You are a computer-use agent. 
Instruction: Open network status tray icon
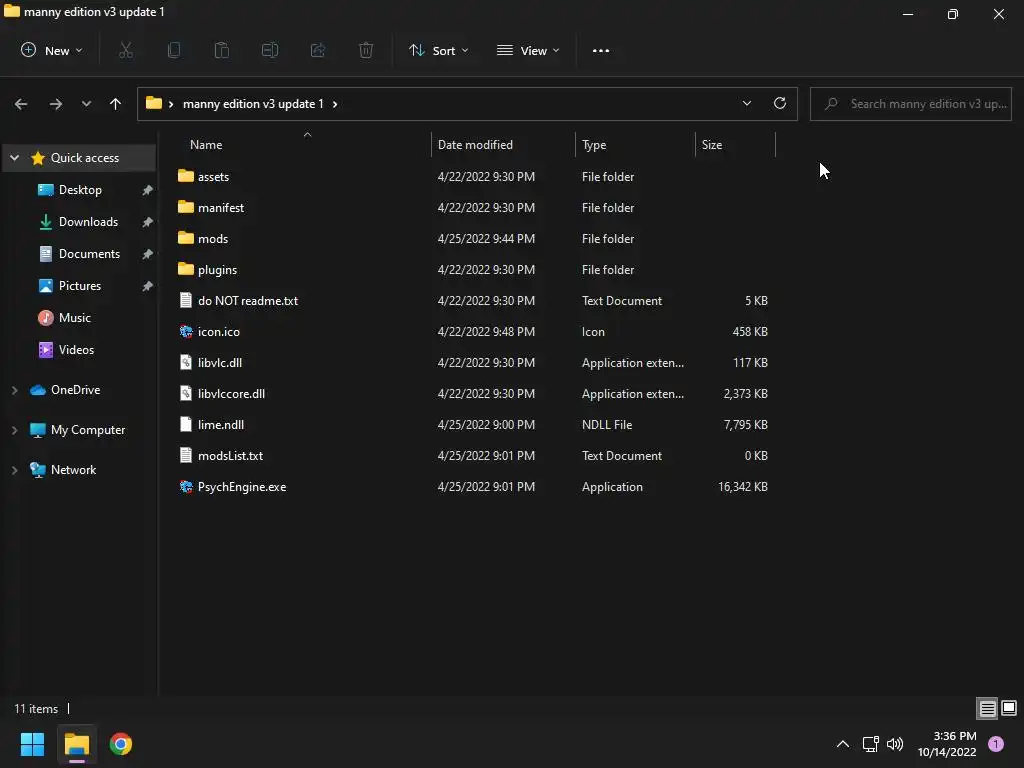point(871,744)
